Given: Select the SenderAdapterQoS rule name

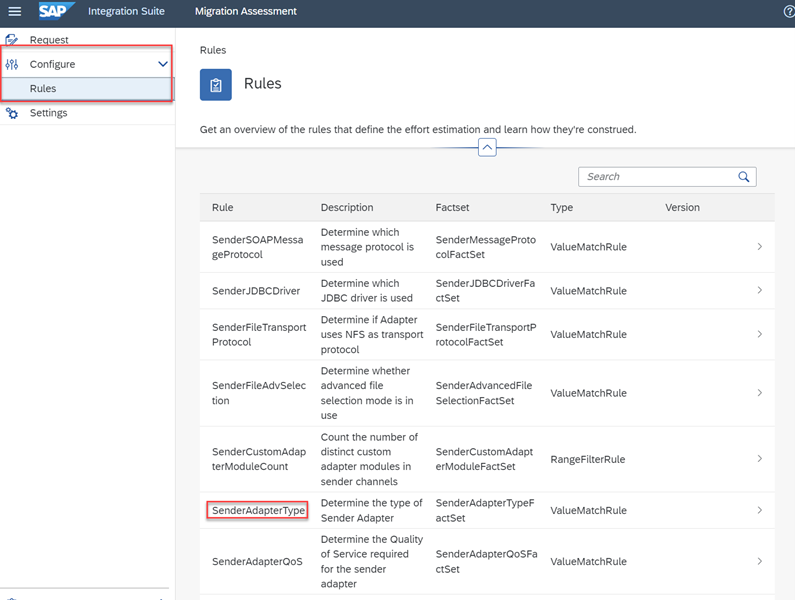Looking at the screenshot, I should coord(257,561).
